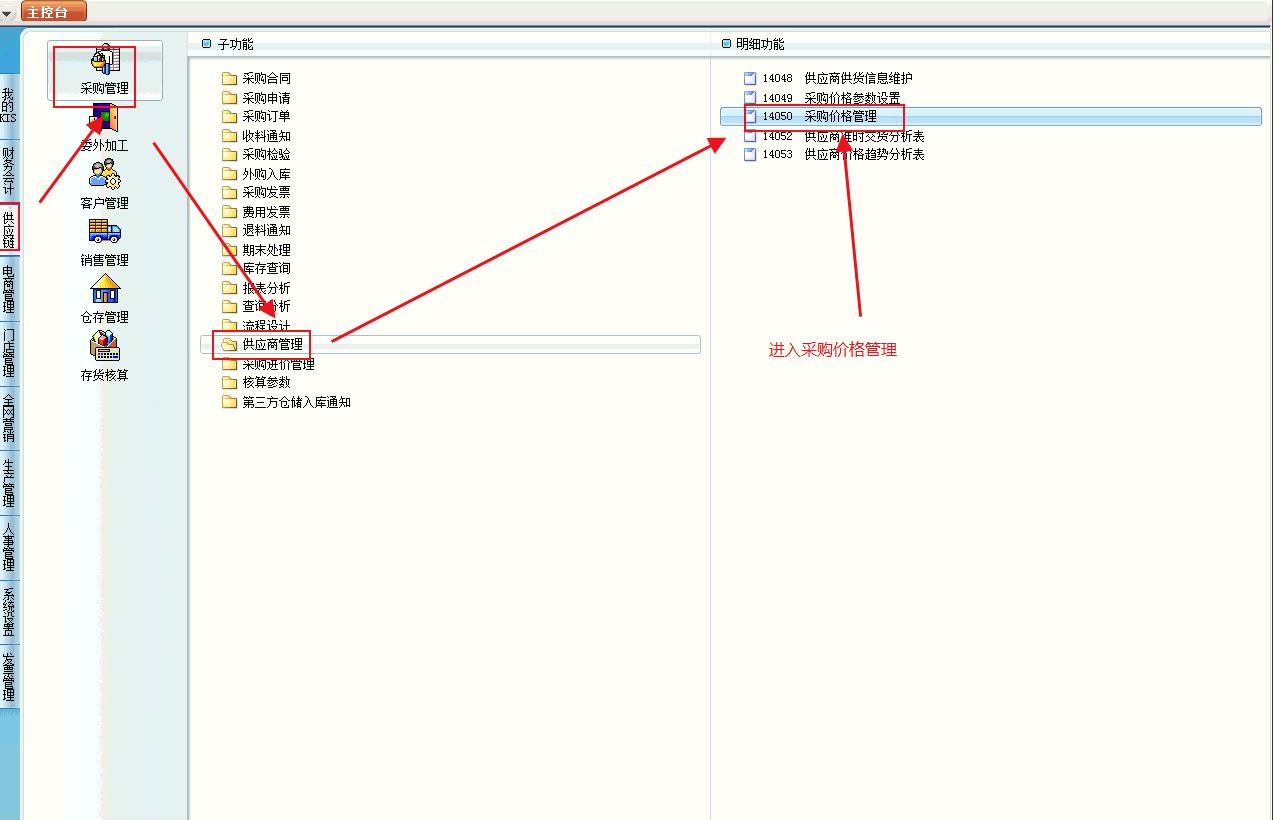1273x820 pixels.
Task: Open 14053 供应商价格趋势分析表
Action: click(834, 154)
